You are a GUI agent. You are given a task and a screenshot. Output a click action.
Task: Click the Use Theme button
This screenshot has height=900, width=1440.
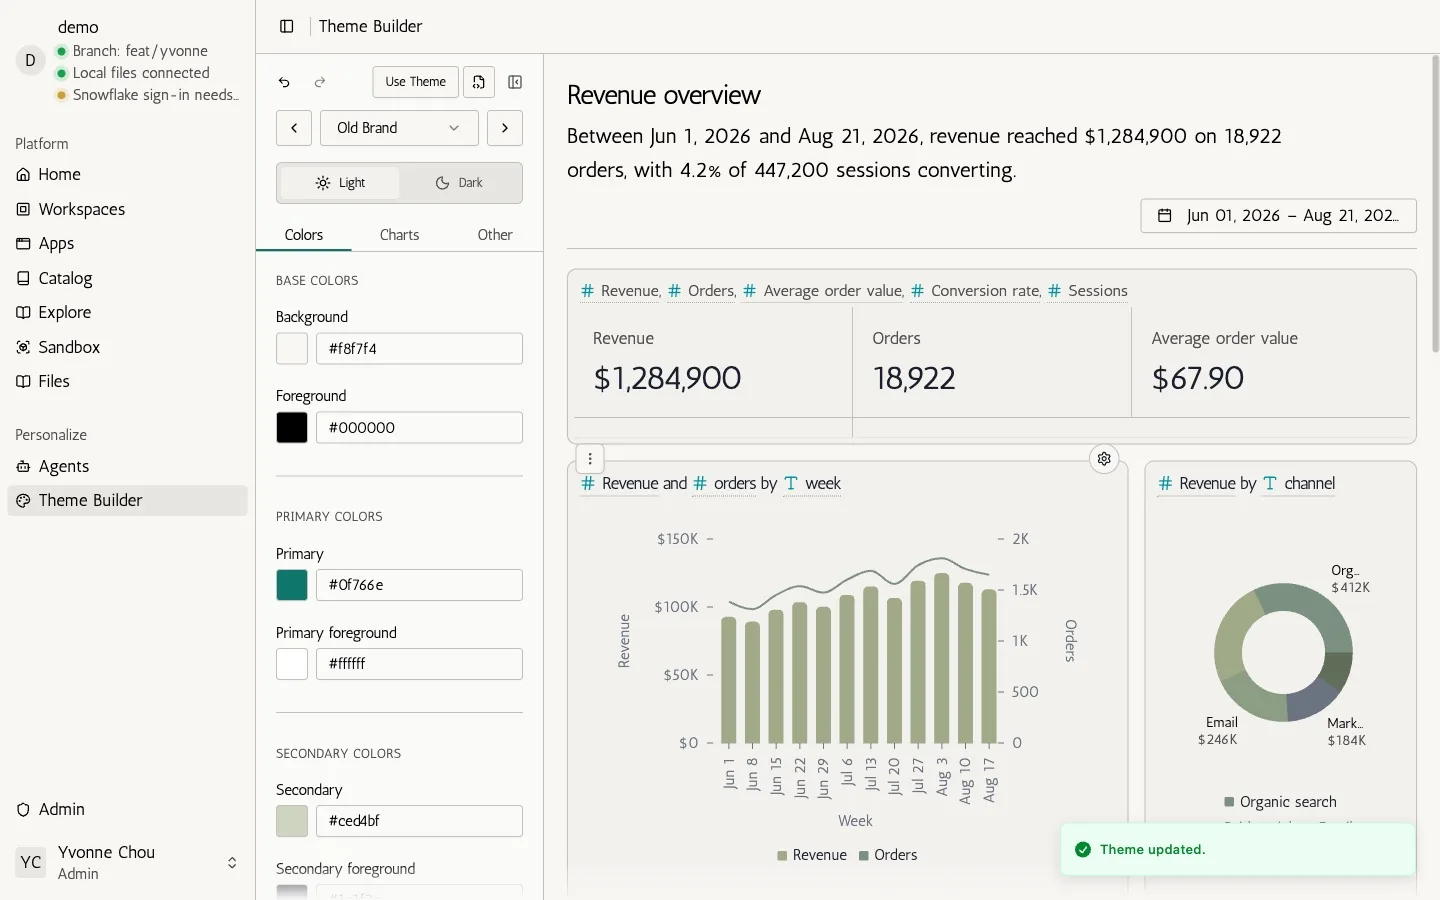(x=416, y=82)
